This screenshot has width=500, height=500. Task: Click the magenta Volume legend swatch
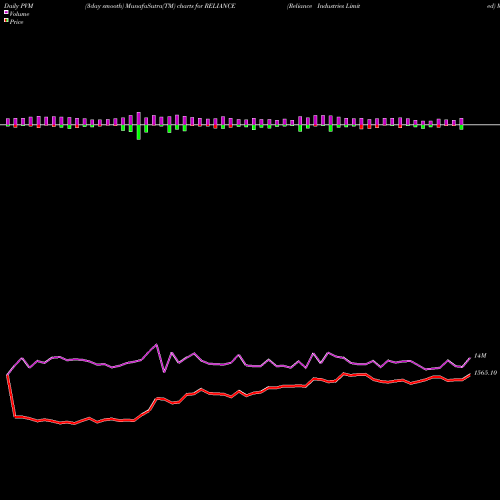click(x=6, y=12)
